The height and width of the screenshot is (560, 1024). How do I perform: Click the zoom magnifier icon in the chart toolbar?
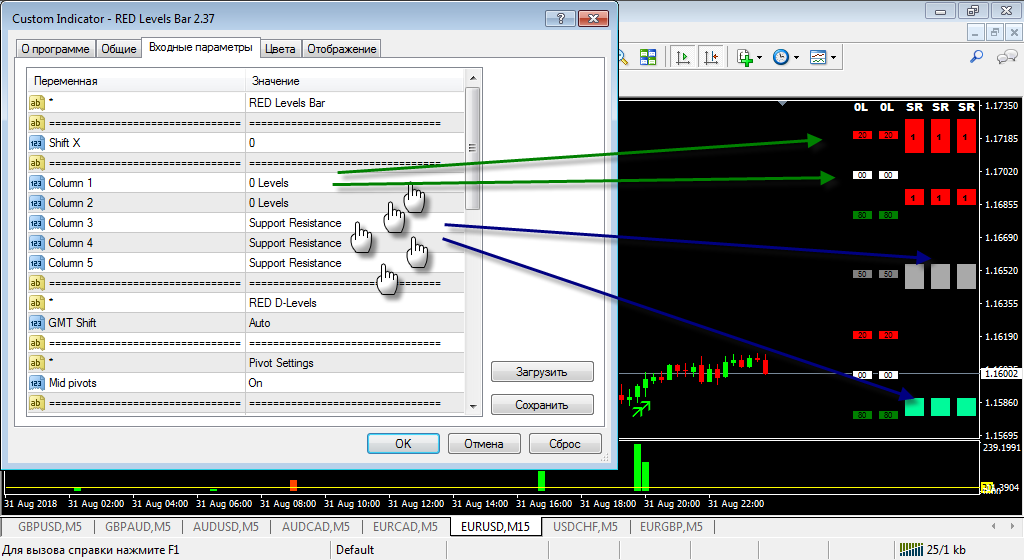[622, 57]
